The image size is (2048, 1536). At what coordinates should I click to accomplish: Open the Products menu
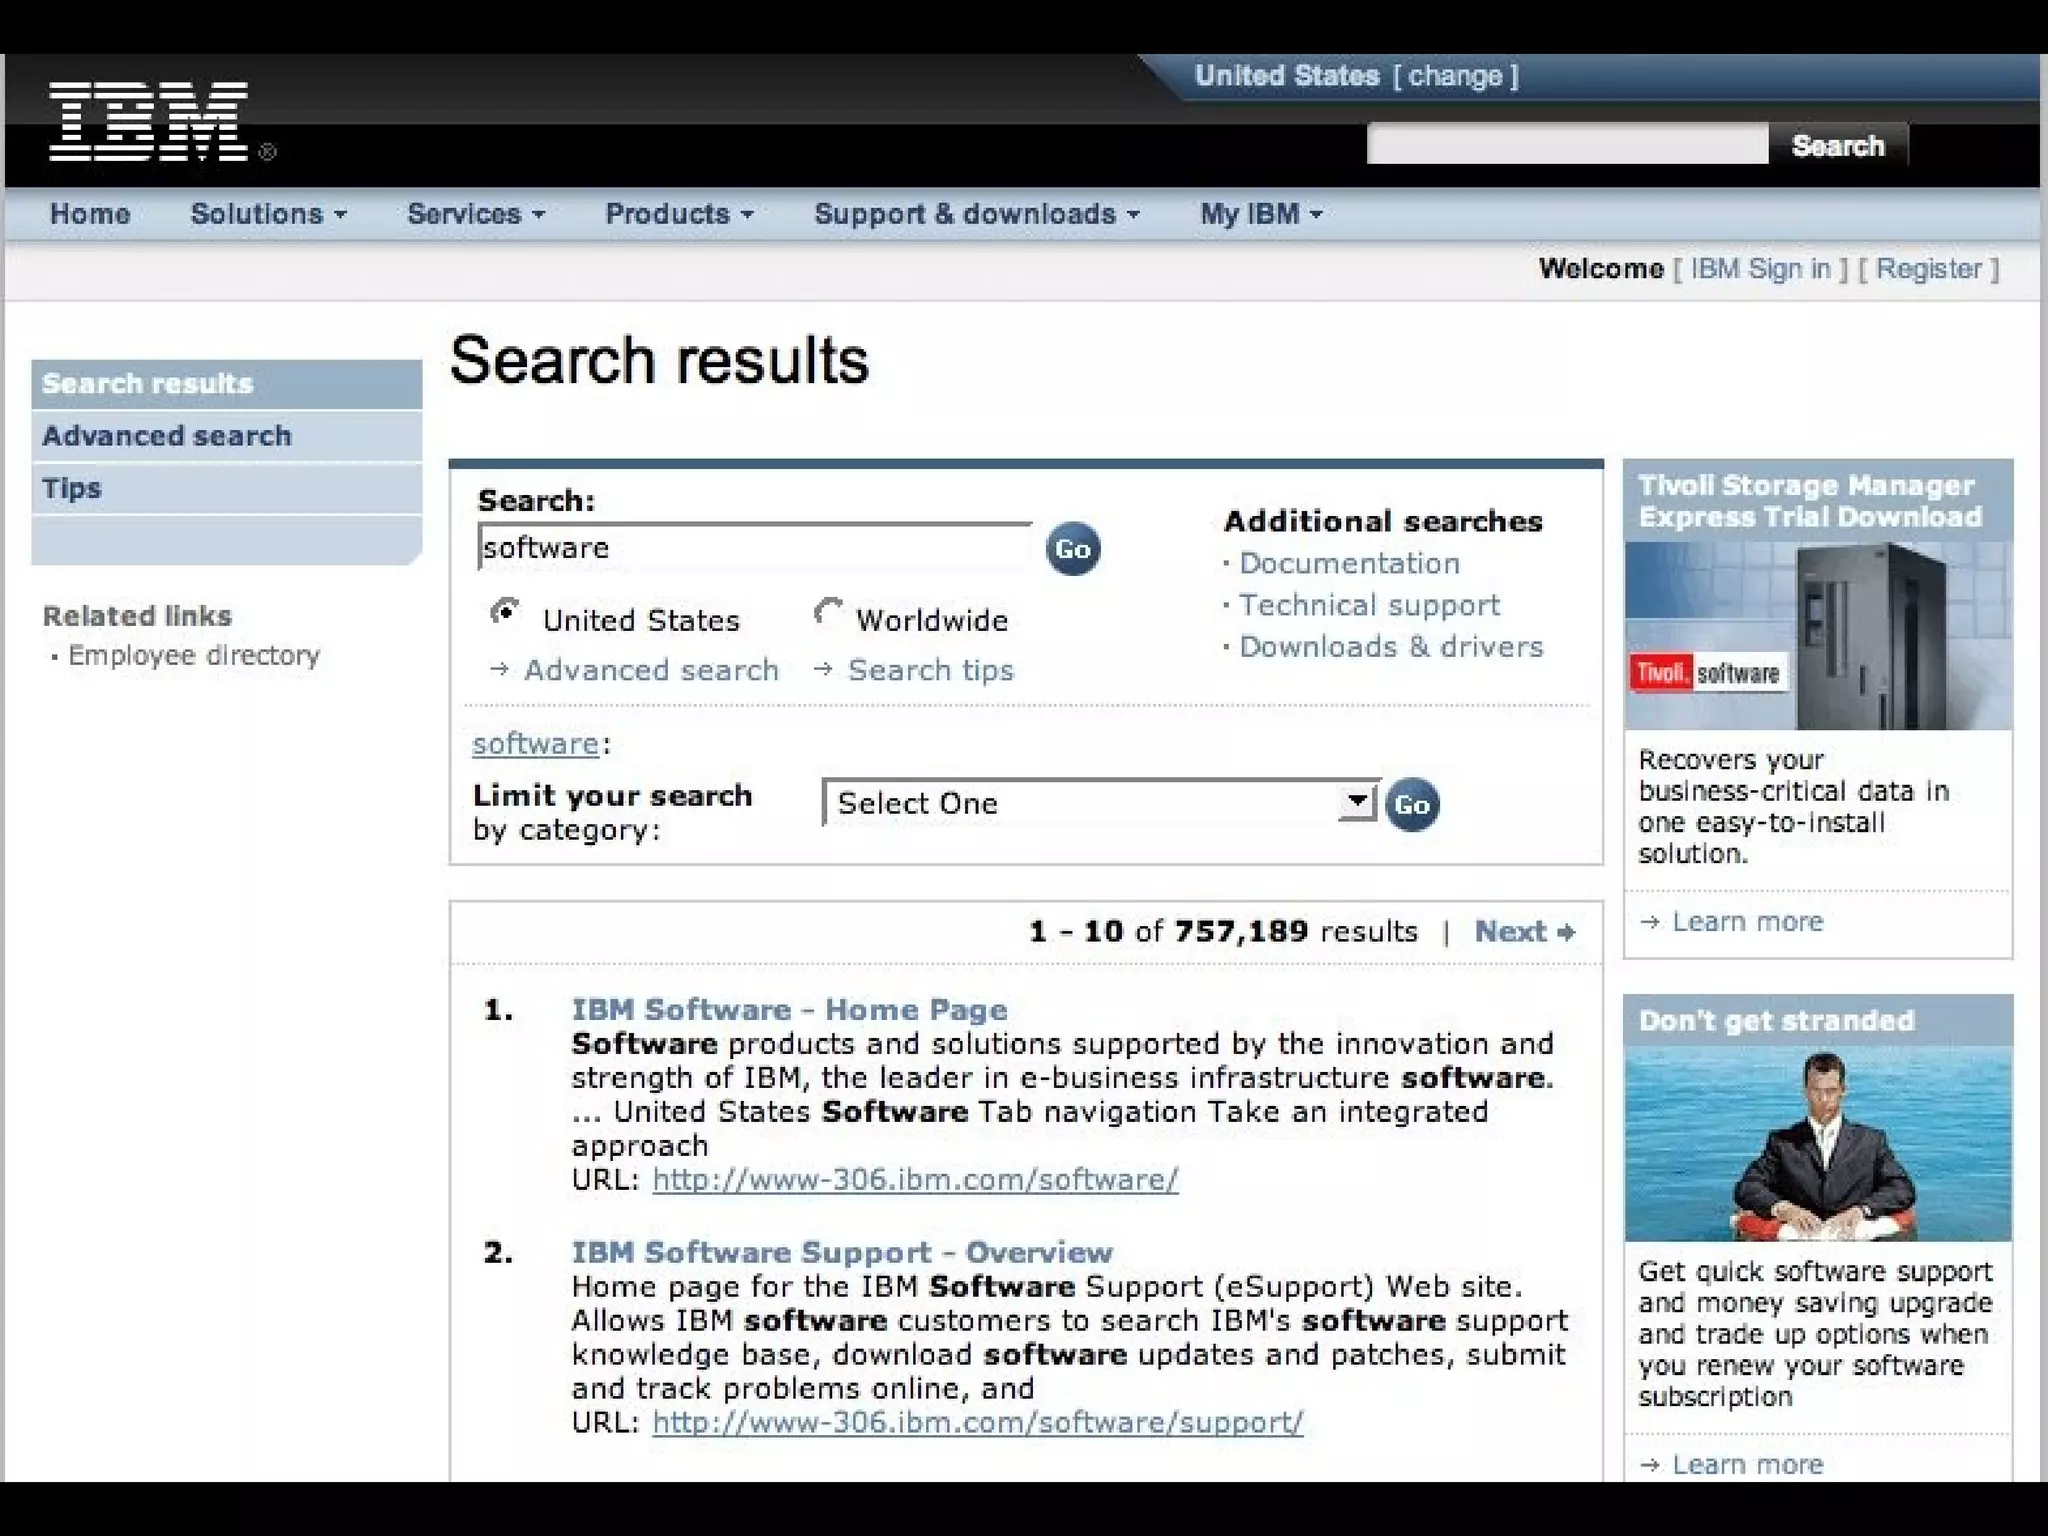(679, 214)
